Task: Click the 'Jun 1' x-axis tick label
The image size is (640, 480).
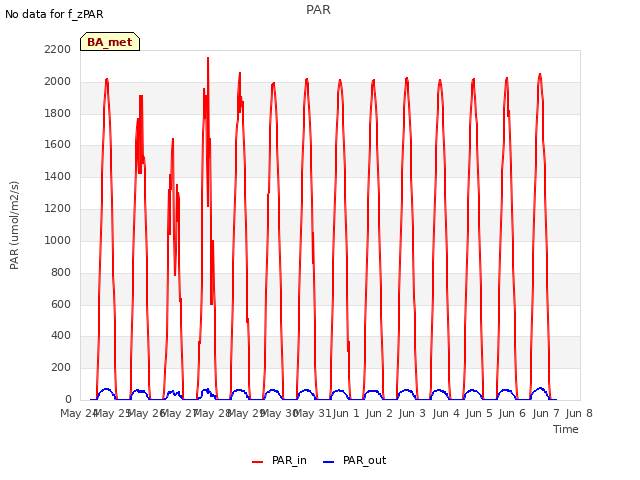Action: (346, 413)
